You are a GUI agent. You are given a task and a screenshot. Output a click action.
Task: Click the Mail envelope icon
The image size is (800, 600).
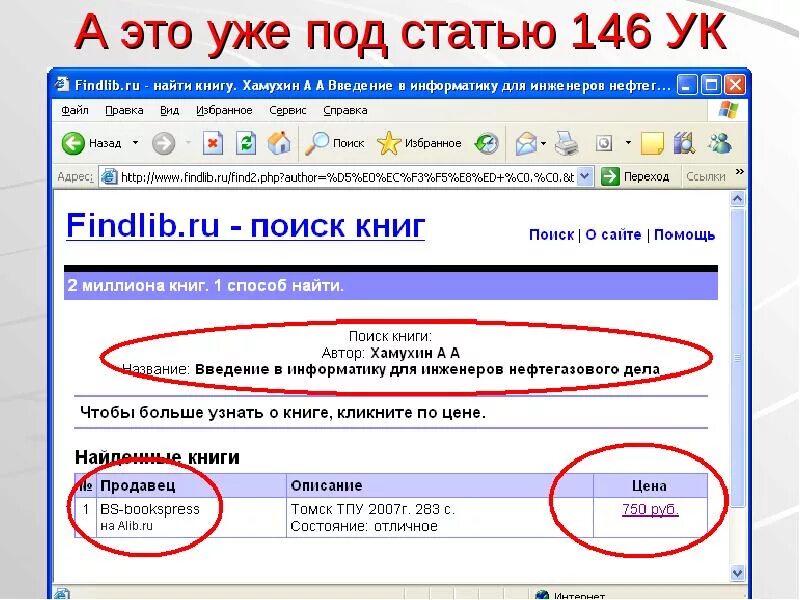(x=526, y=143)
